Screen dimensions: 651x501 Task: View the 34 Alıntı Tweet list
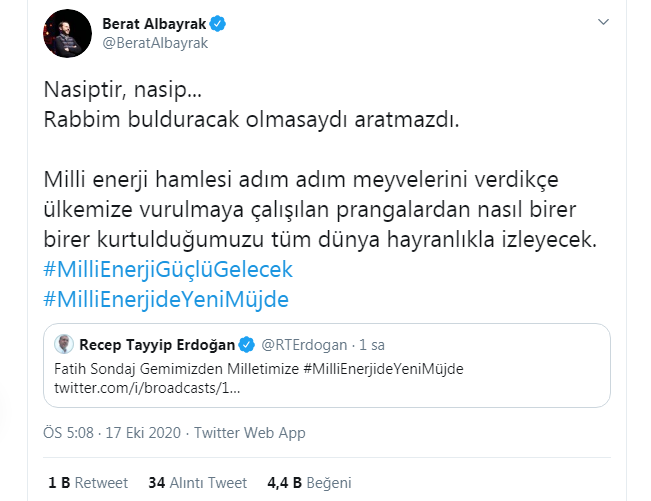pos(196,482)
